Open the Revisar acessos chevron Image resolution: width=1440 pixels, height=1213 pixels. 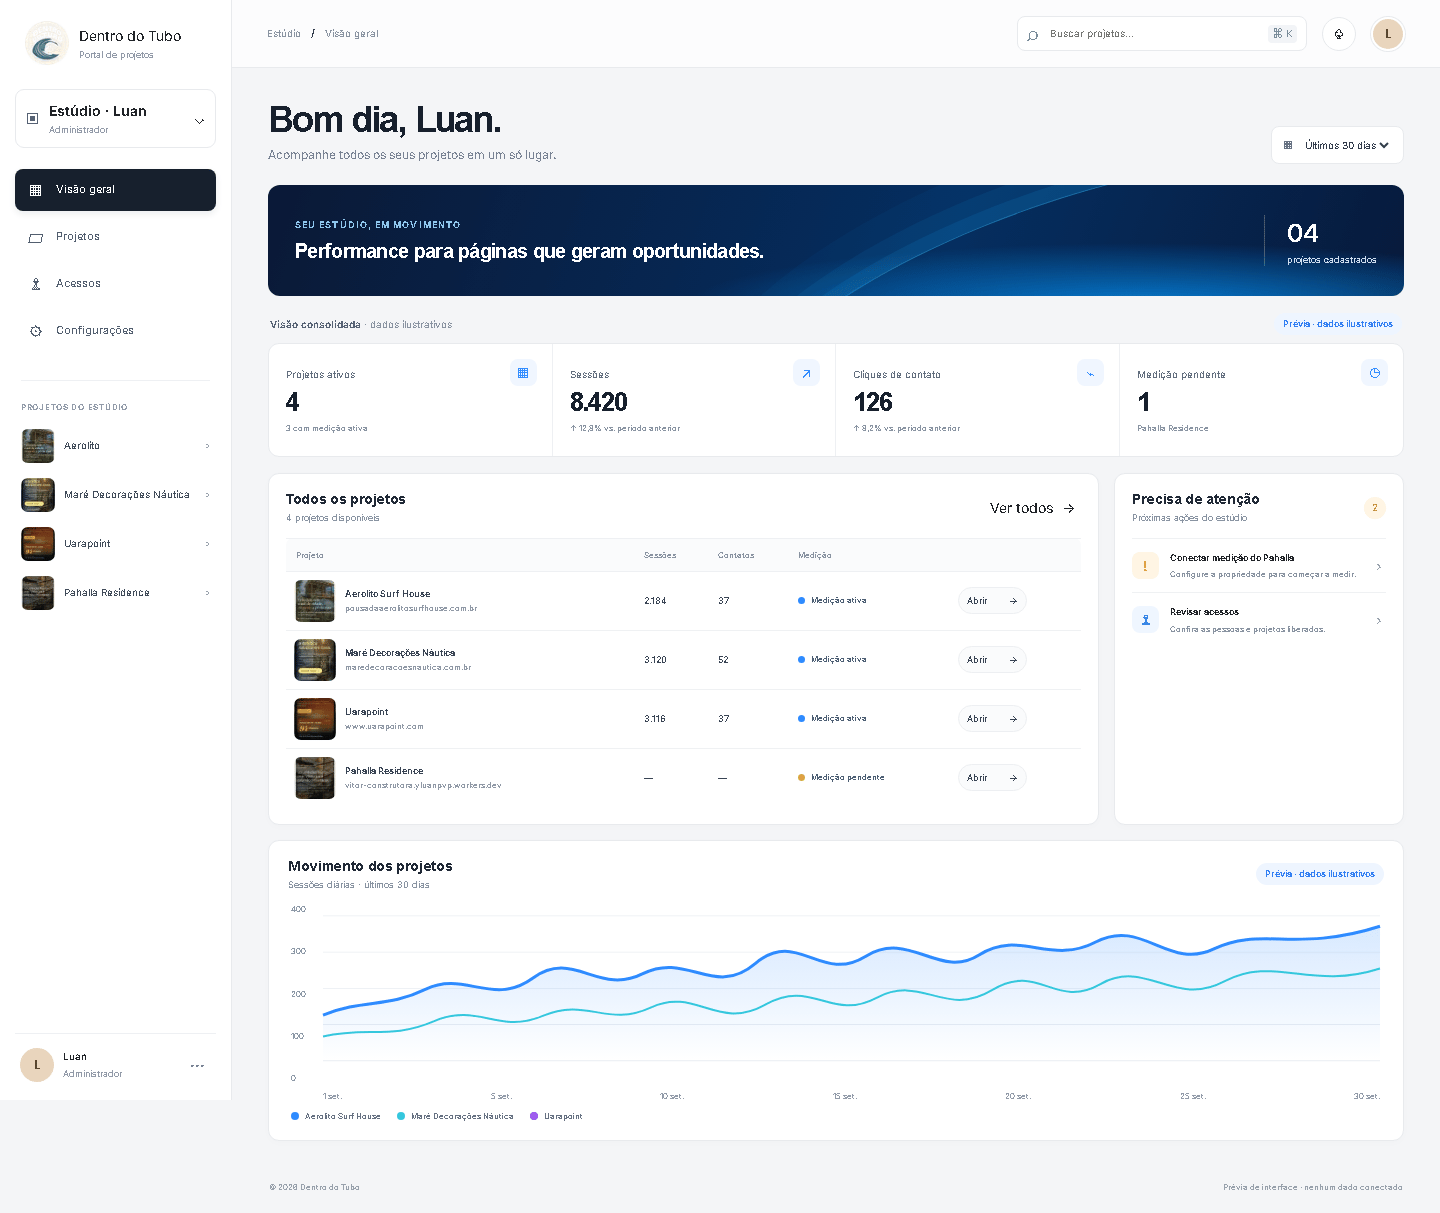(x=1379, y=621)
